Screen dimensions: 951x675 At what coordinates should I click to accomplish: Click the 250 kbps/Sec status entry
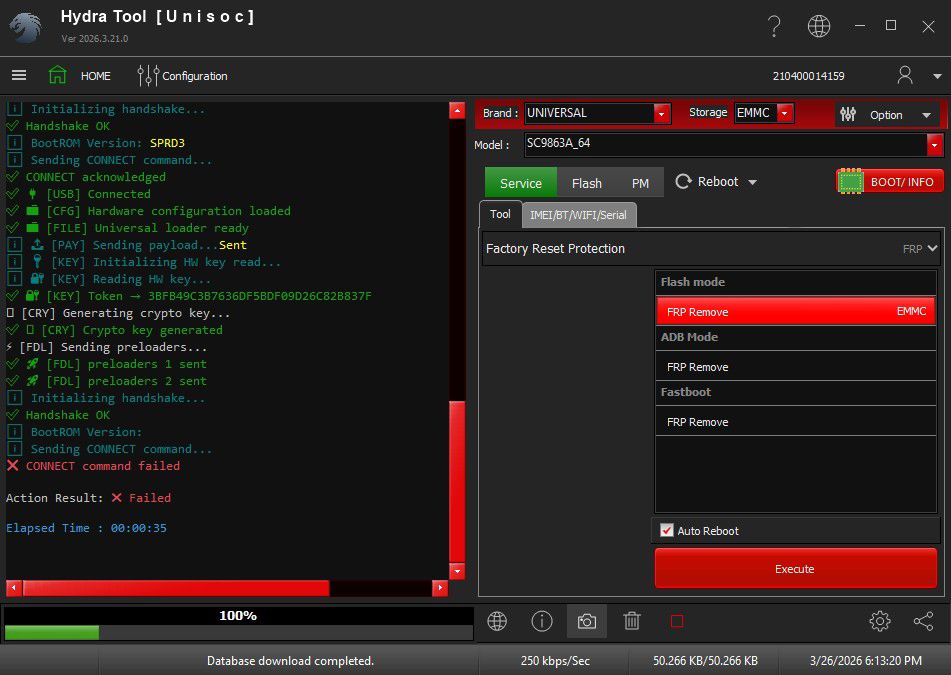pos(554,660)
